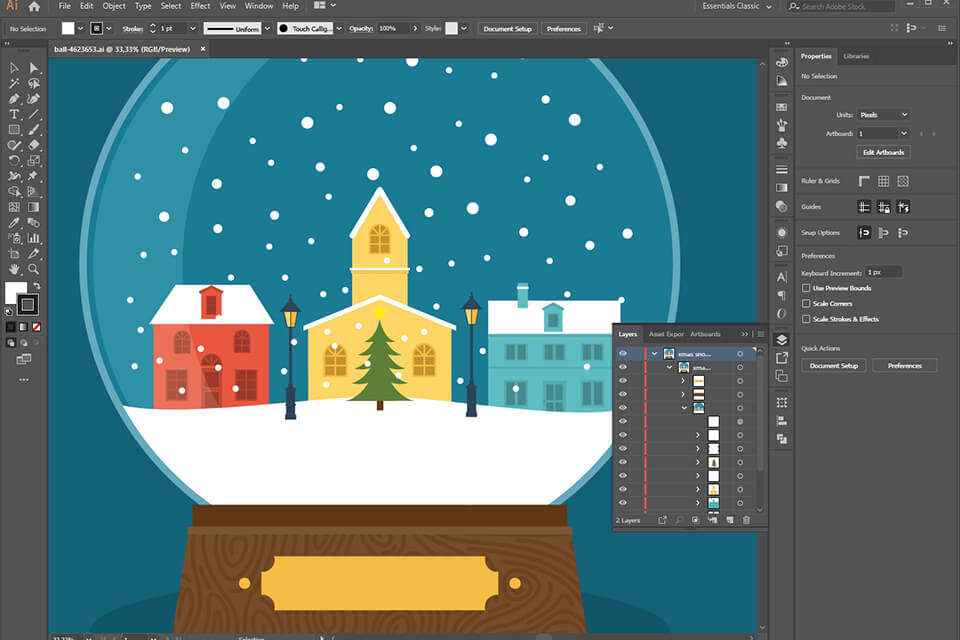Screen dimensions: 960x640
Task: Collapse the top xmas sno... layer
Action: coord(654,353)
